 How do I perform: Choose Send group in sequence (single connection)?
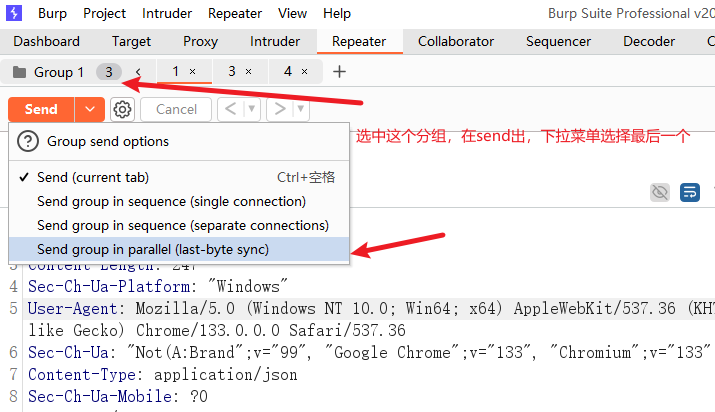click(171, 201)
